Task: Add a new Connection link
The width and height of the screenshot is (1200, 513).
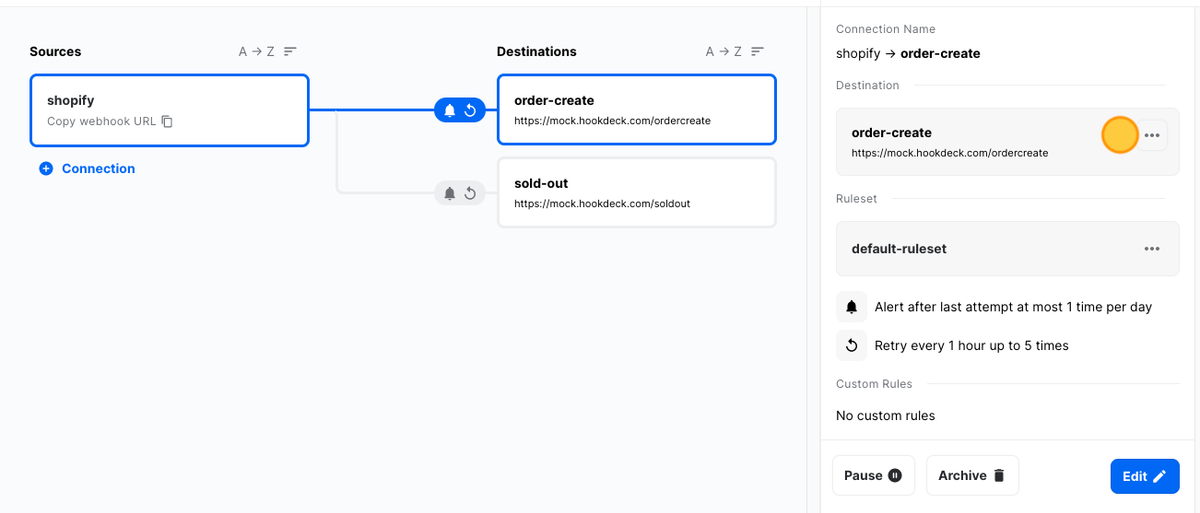Action: 98,169
